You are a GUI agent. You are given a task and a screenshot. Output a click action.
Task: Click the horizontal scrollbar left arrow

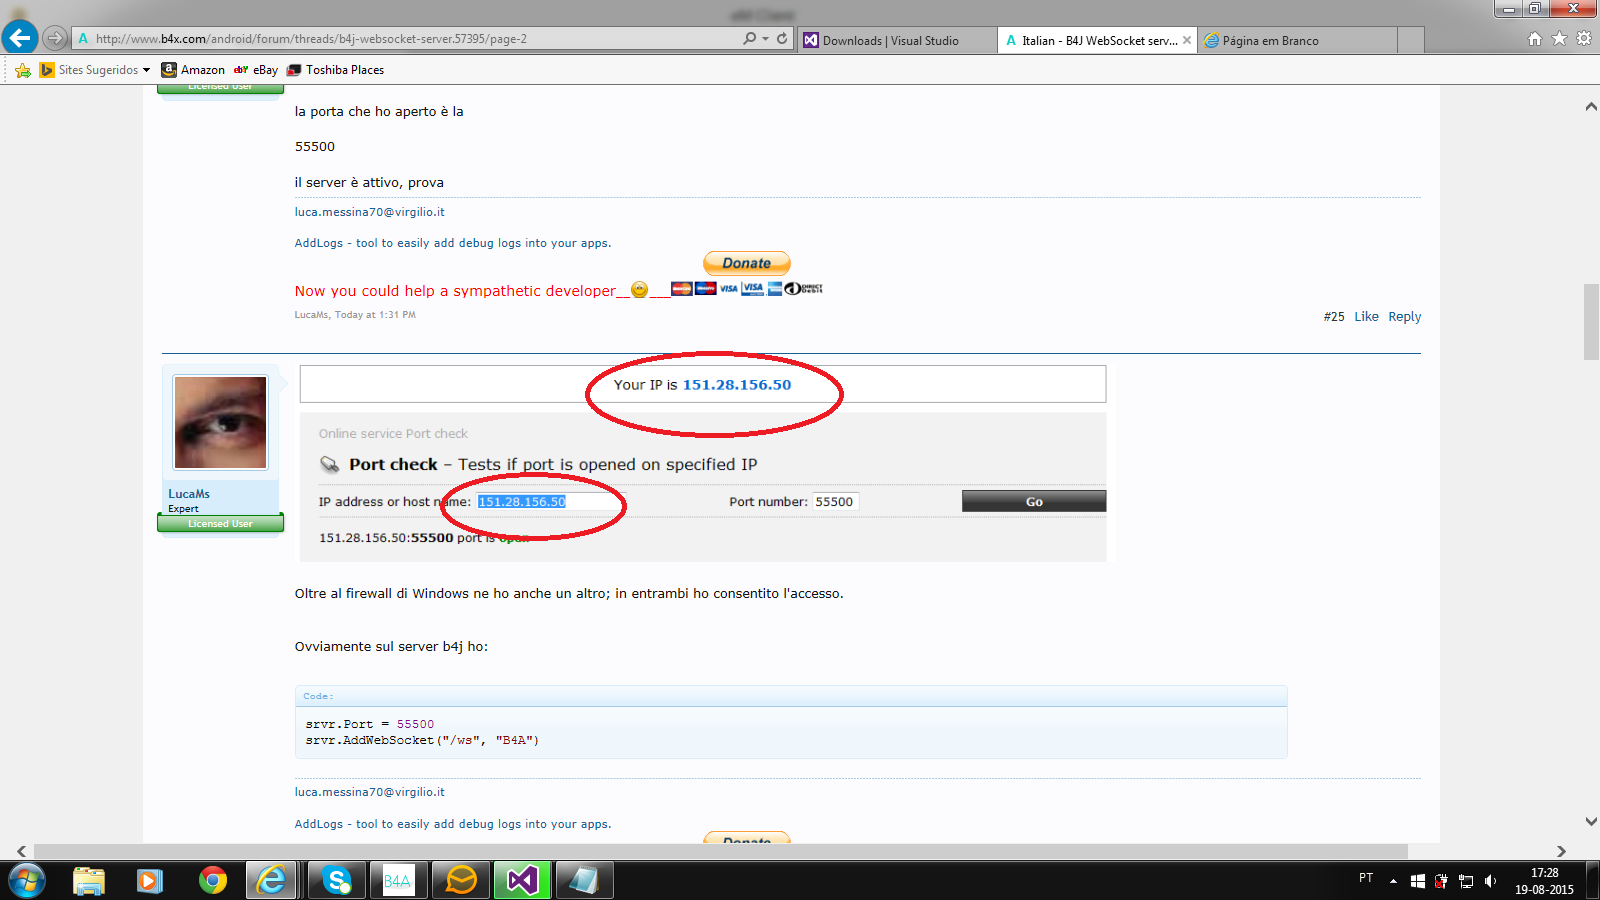21,851
